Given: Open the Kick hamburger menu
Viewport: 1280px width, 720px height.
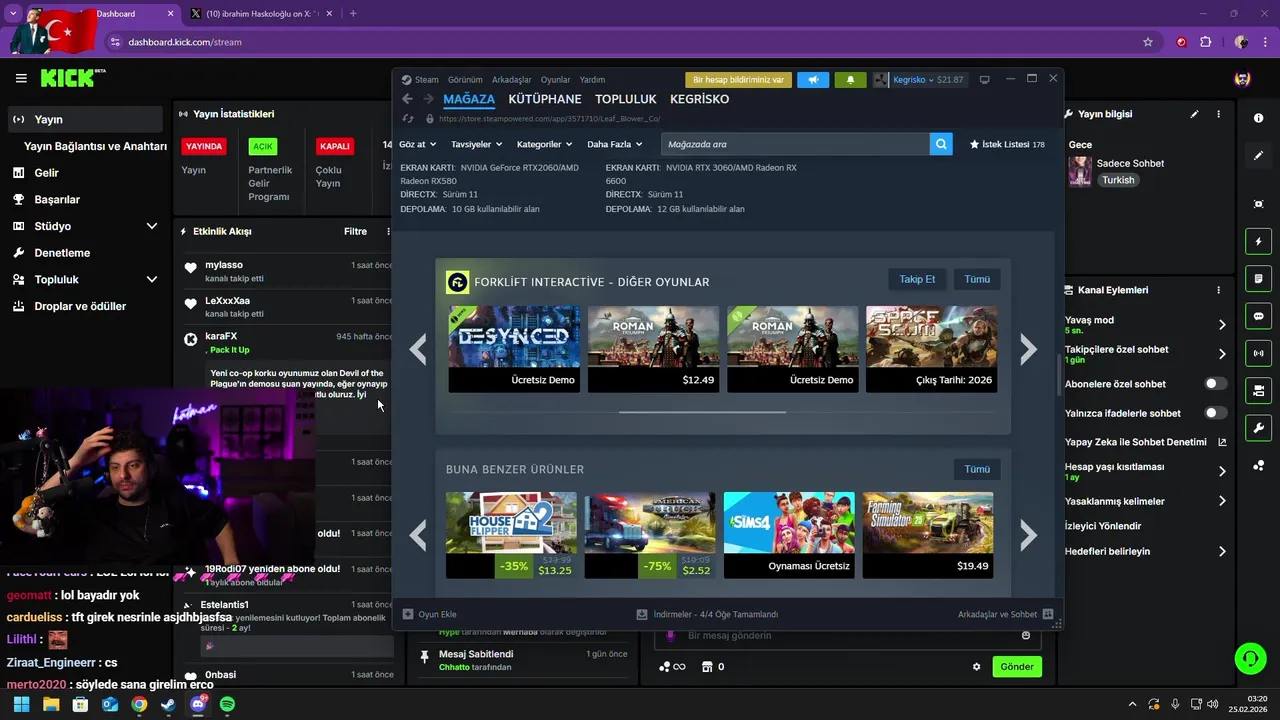Looking at the screenshot, I should (x=21, y=78).
